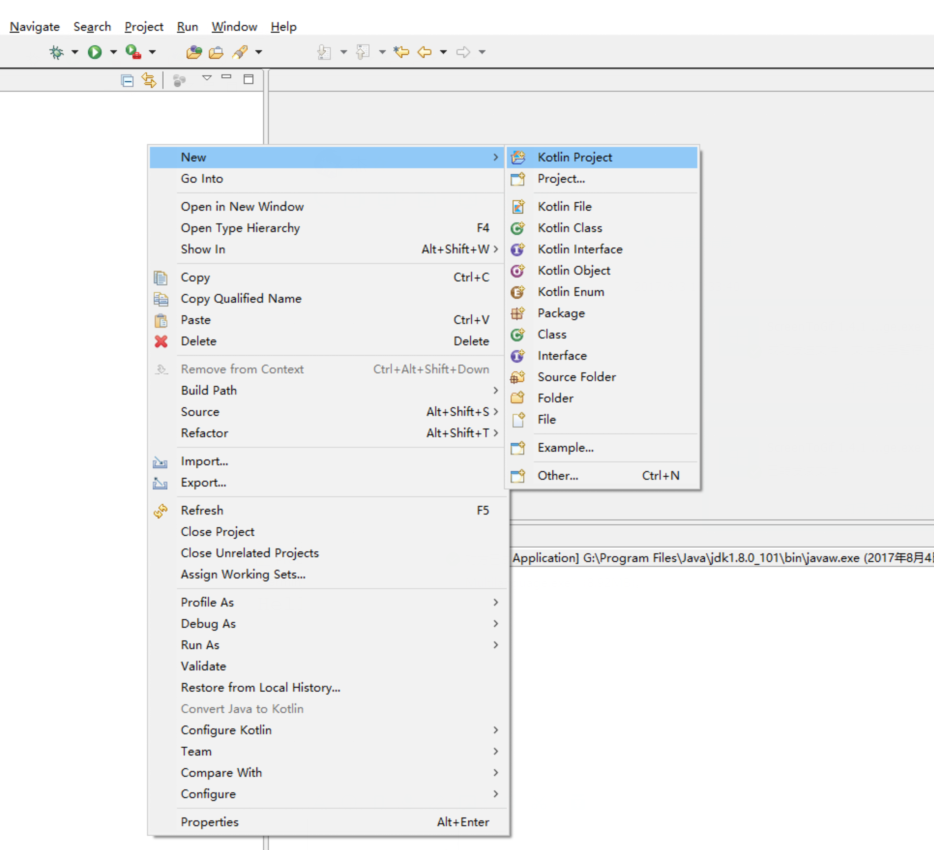Choose Open in New Window
This screenshot has height=850, width=934.
[x=327, y=207]
